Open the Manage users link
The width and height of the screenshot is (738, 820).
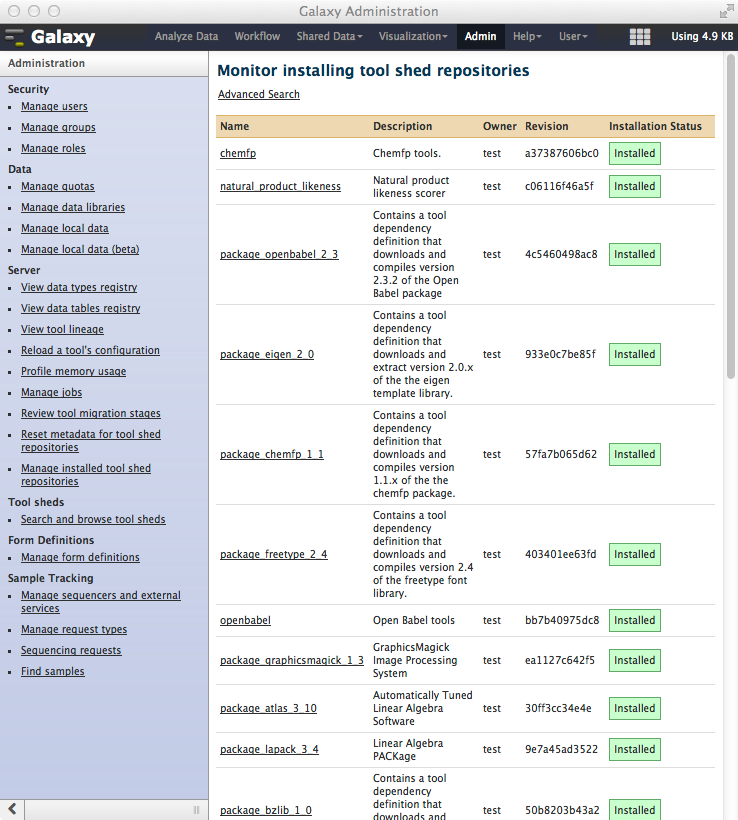pyautogui.click(x=54, y=106)
